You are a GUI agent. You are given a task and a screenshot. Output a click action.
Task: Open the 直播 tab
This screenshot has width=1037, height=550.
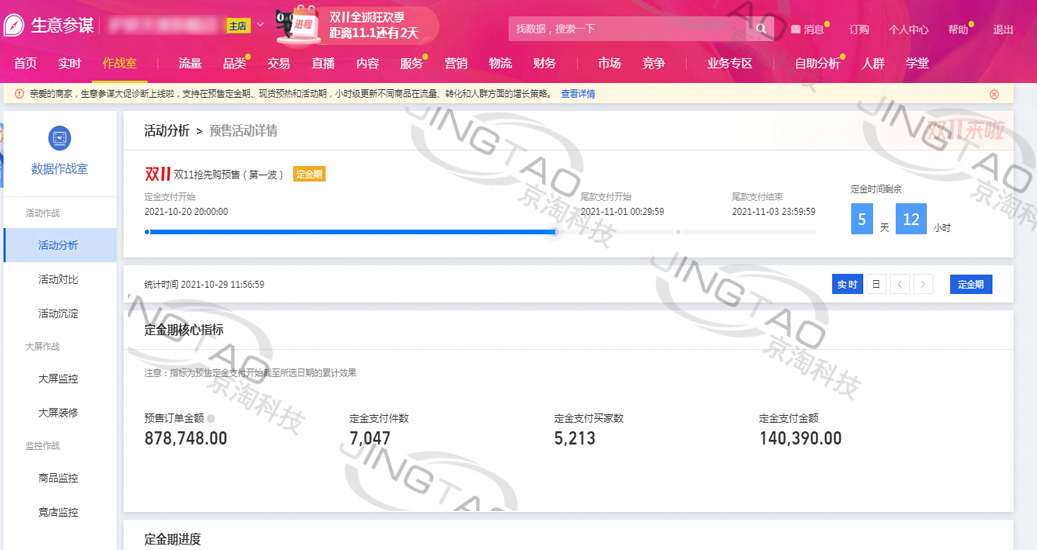pyautogui.click(x=323, y=63)
